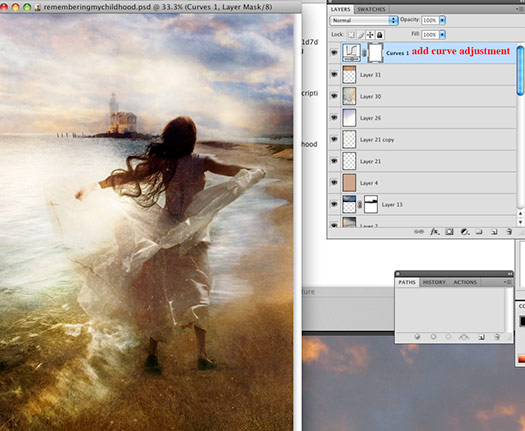Hide the Curves 1 layer

334,53
